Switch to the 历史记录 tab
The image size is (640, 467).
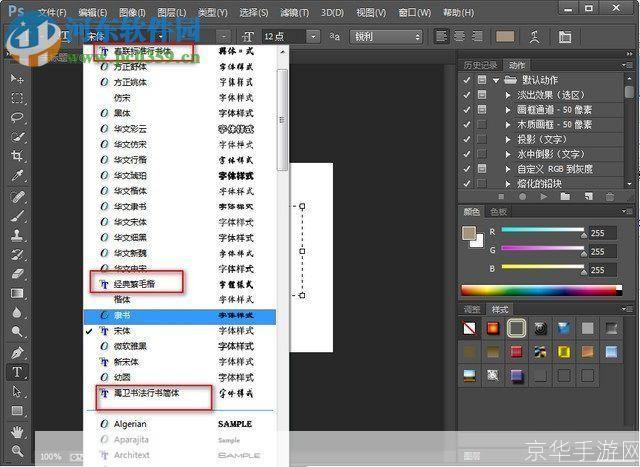click(x=480, y=65)
